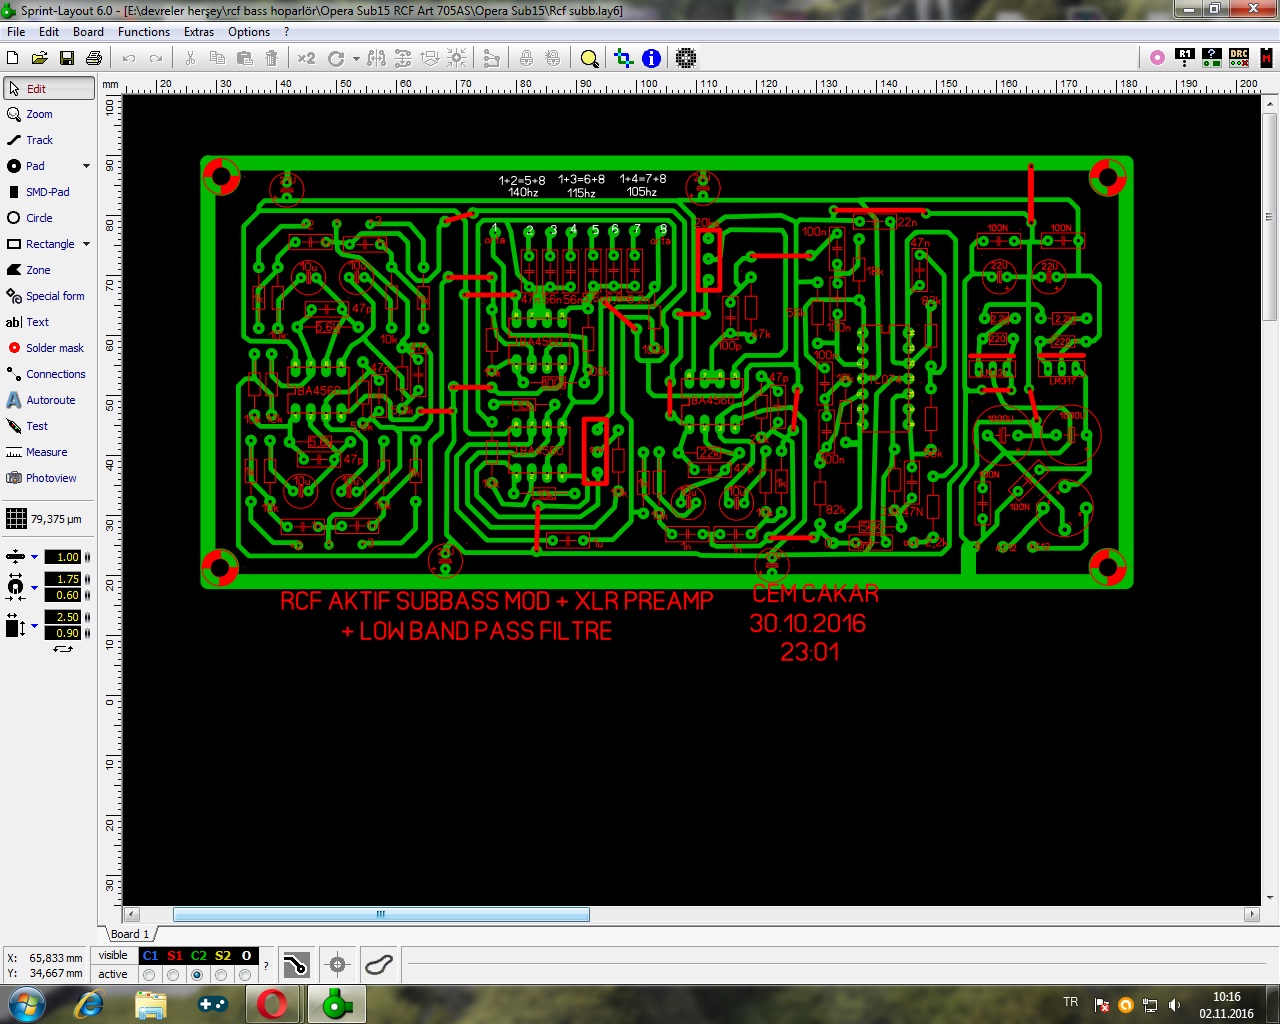This screenshot has height=1024, width=1280.
Task: Click the track width 1.00 field
Action: [62, 557]
